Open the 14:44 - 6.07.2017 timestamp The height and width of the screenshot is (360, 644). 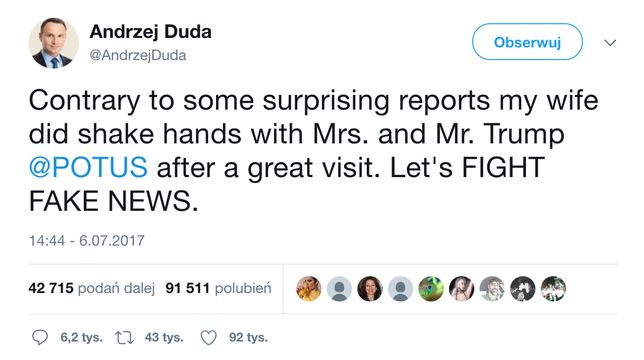[x=87, y=241]
